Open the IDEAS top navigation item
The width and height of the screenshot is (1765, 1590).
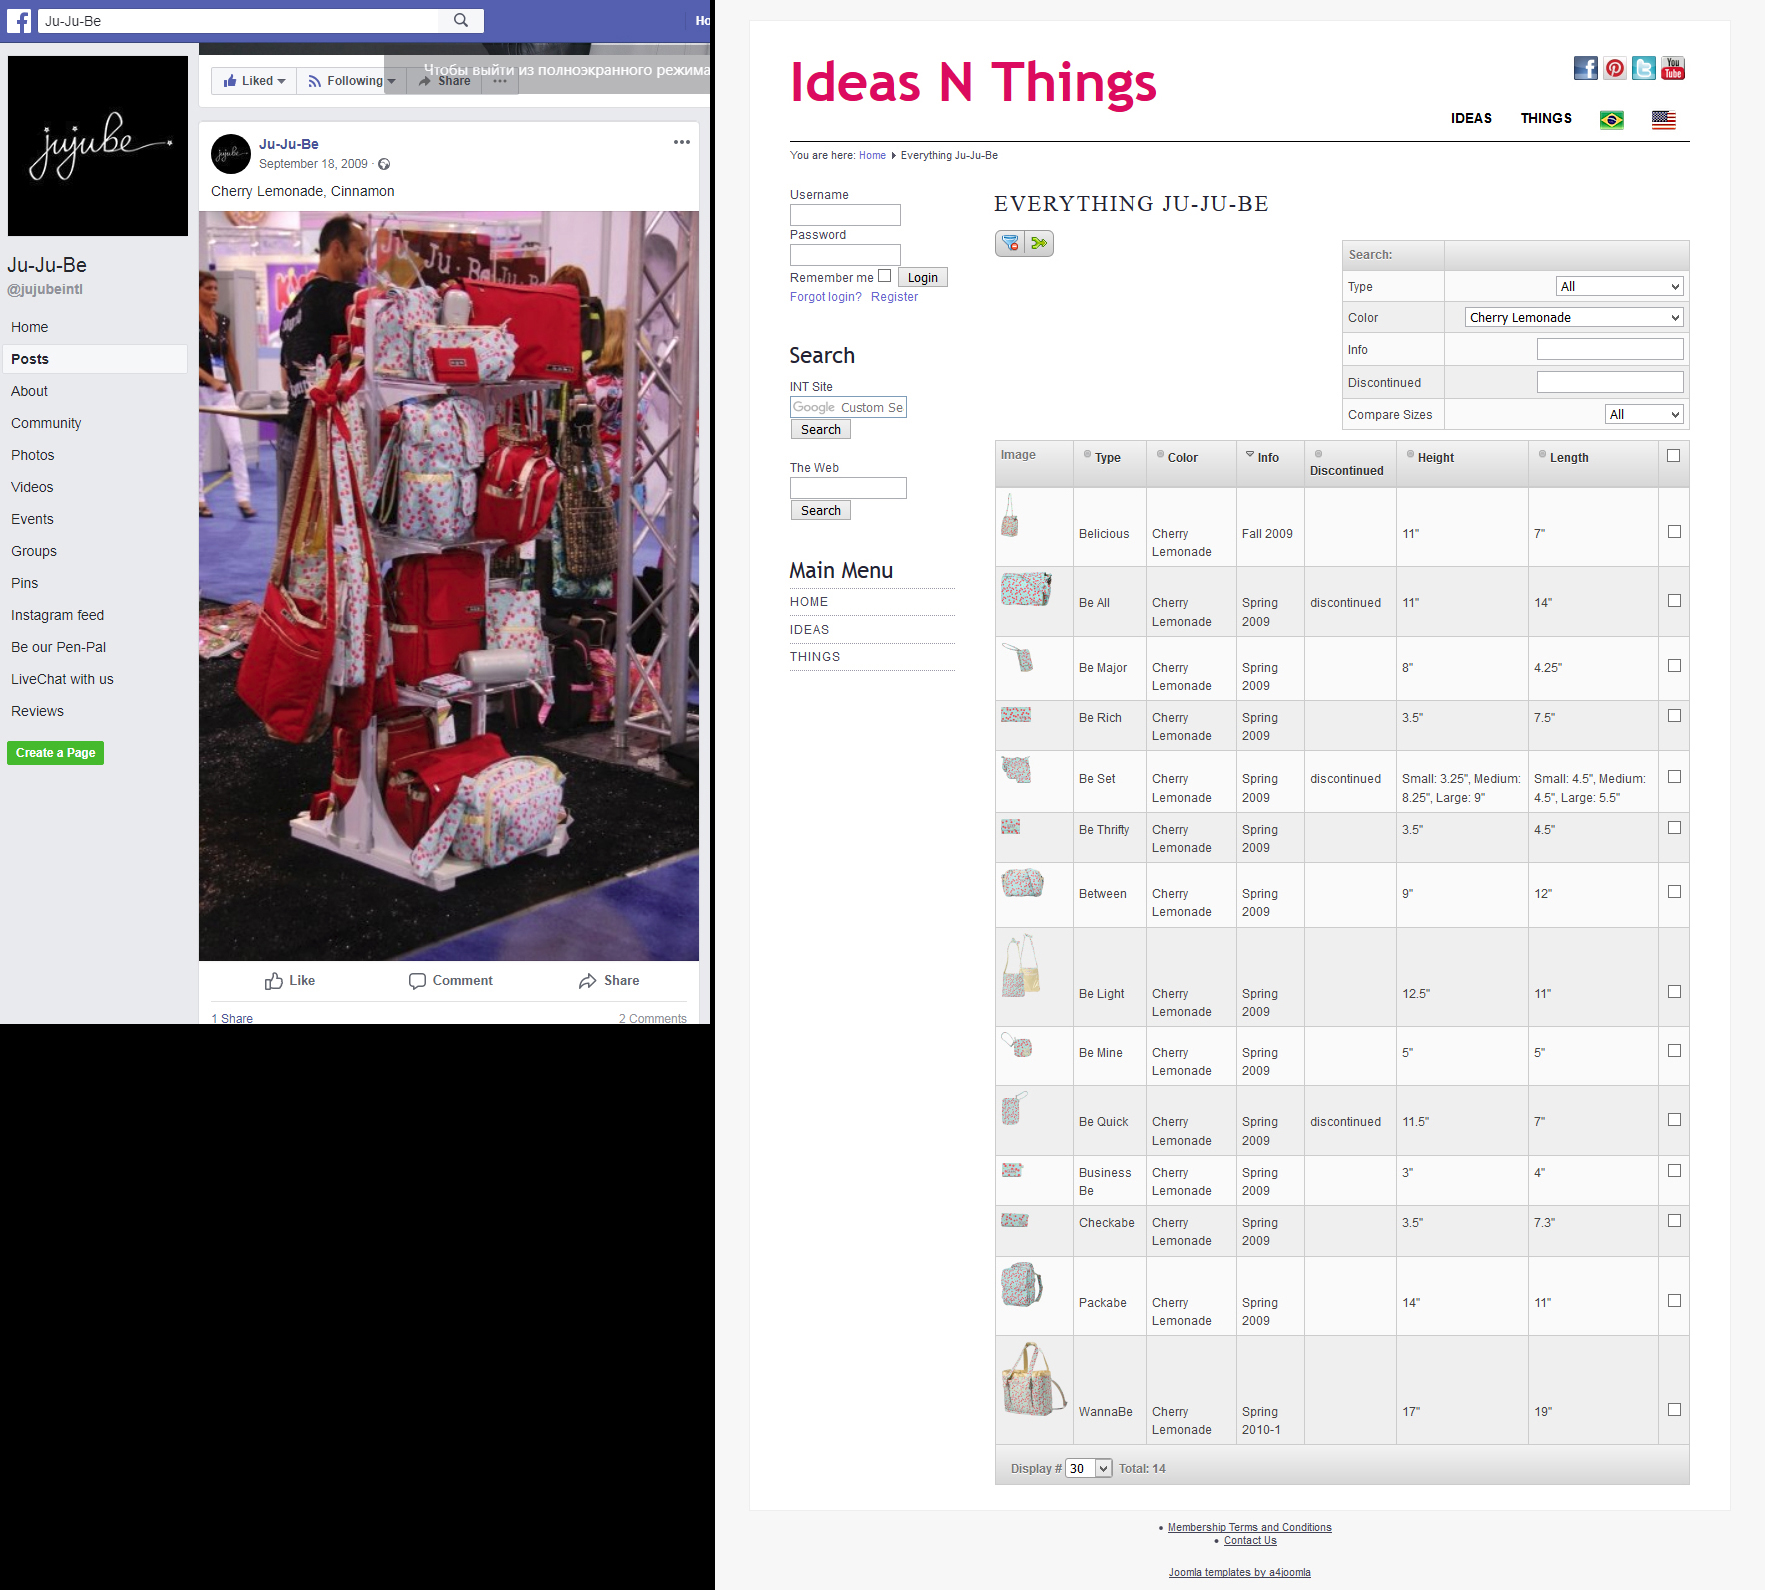[x=1471, y=118]
